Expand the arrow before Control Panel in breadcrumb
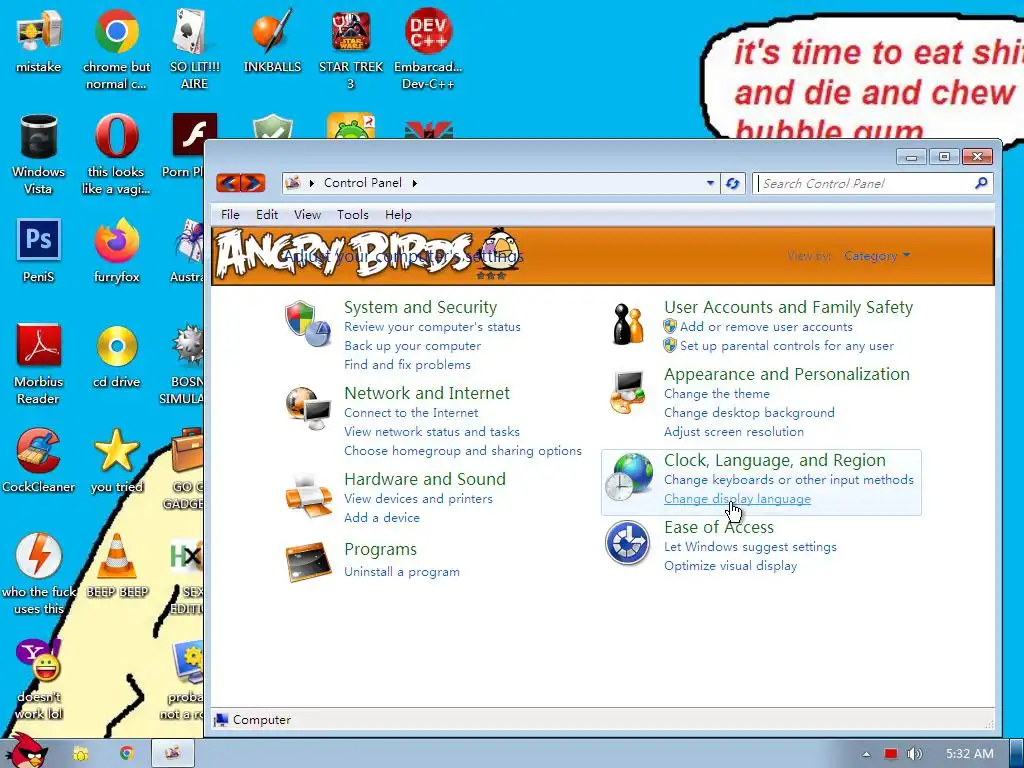 tap(312, 184)
